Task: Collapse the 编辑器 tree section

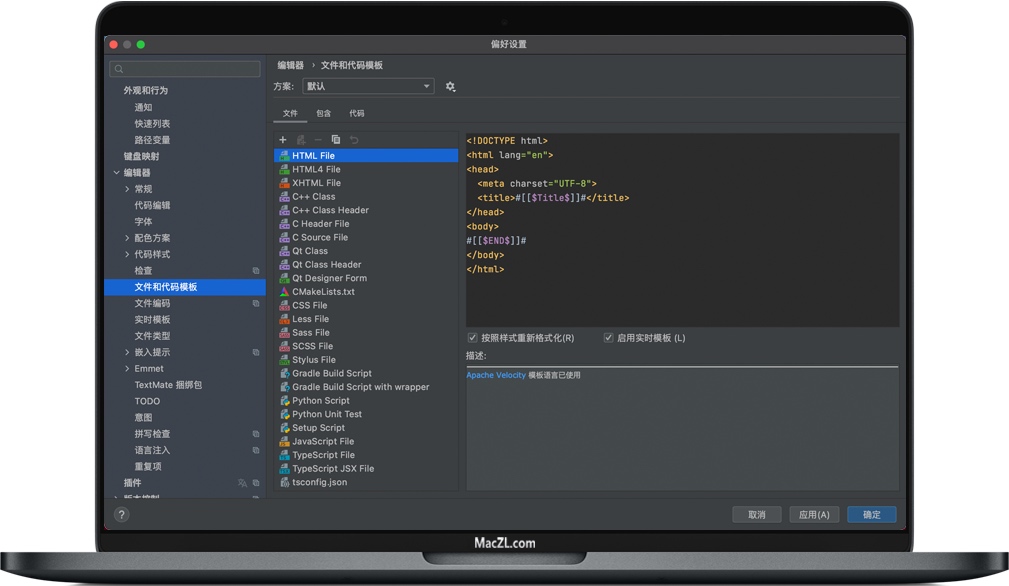Action: coord(117,172)
